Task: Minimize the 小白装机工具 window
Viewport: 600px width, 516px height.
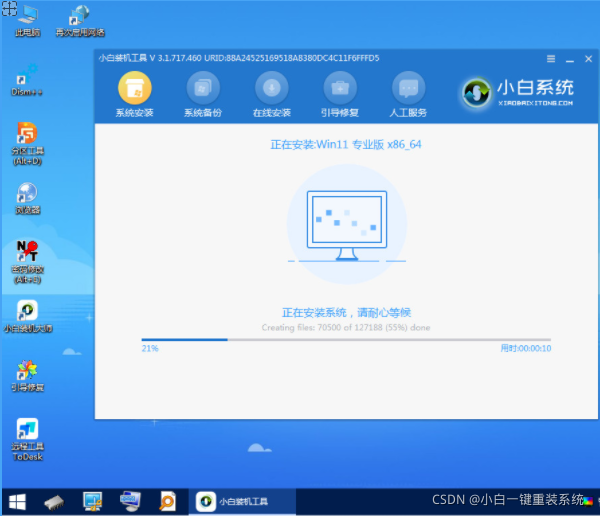Action: pos(570,59)
